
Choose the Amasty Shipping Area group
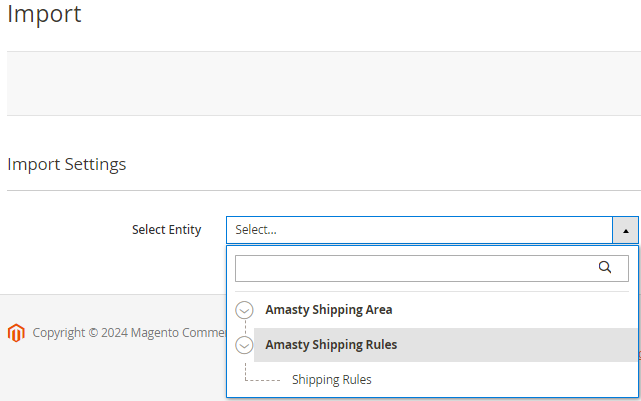(x=329, y=310)
